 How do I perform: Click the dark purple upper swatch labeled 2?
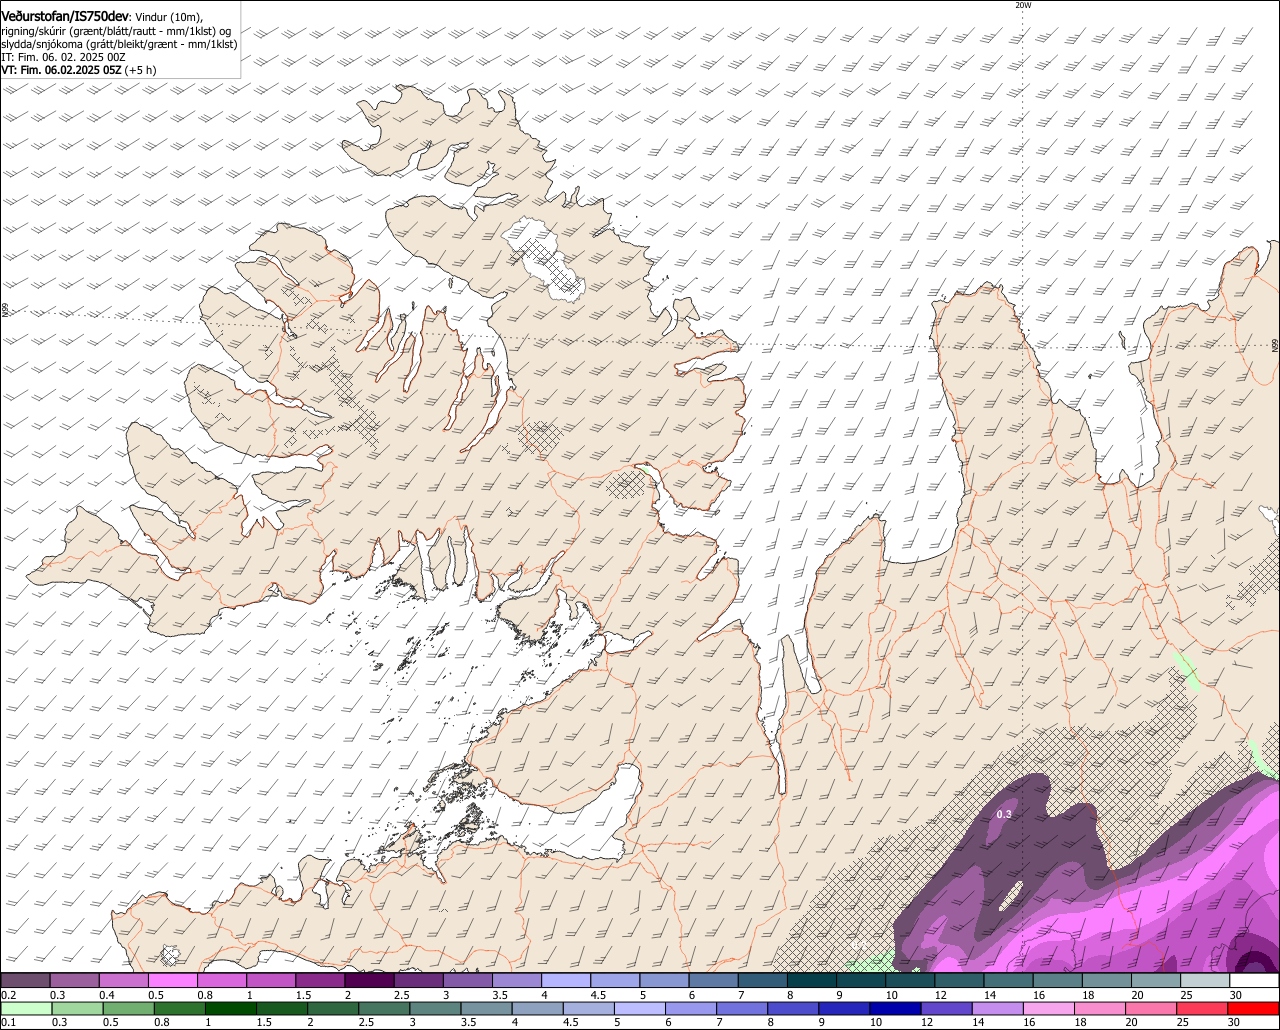369,981
